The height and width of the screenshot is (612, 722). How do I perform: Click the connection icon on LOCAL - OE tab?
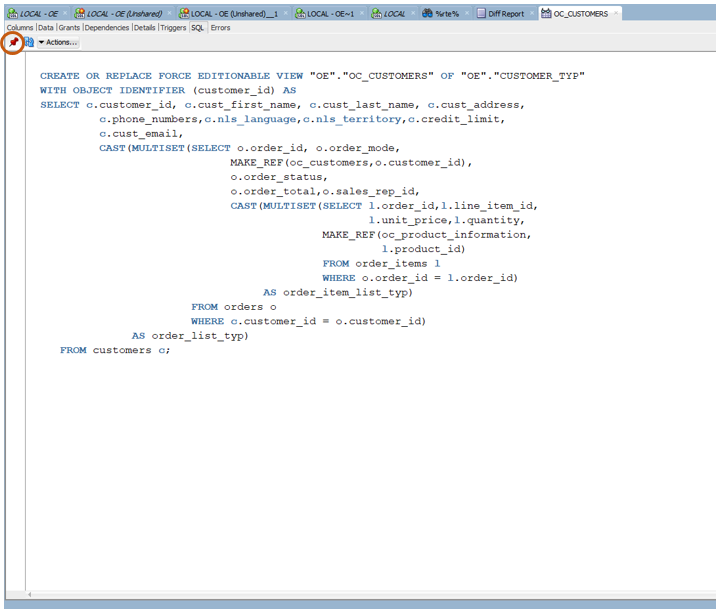point(13,13)
